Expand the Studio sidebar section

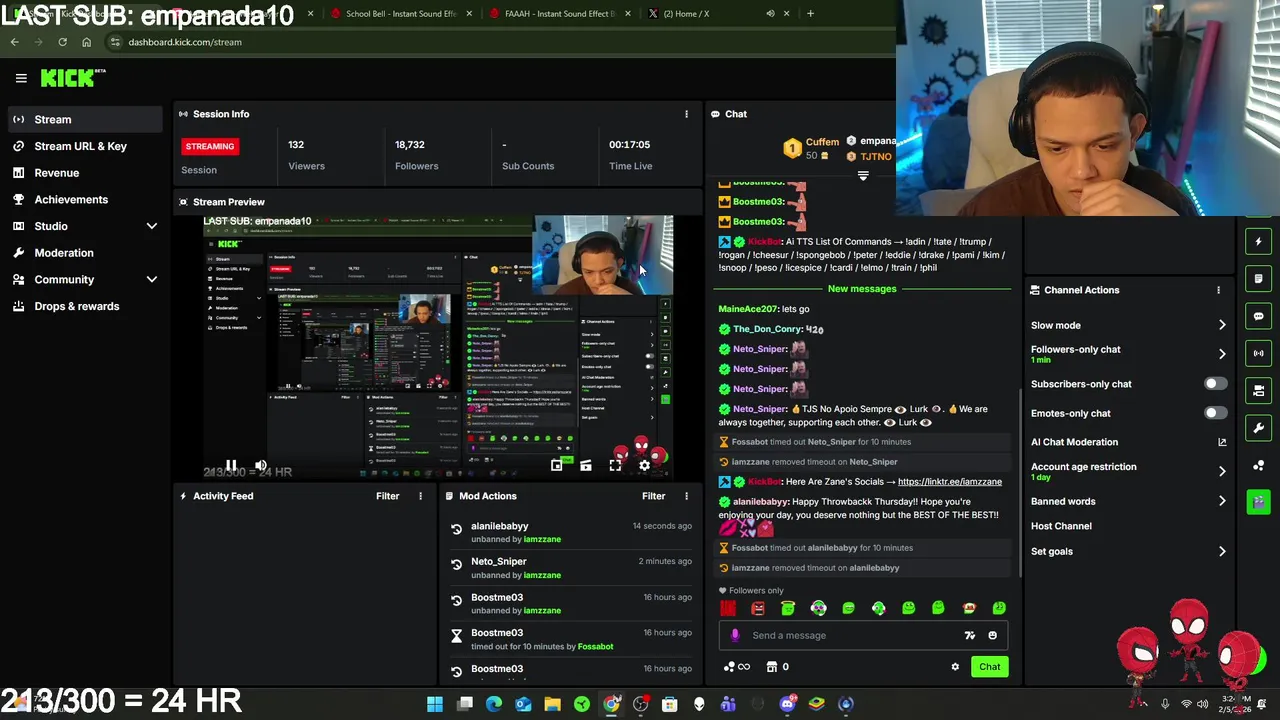tap(152, 226)
